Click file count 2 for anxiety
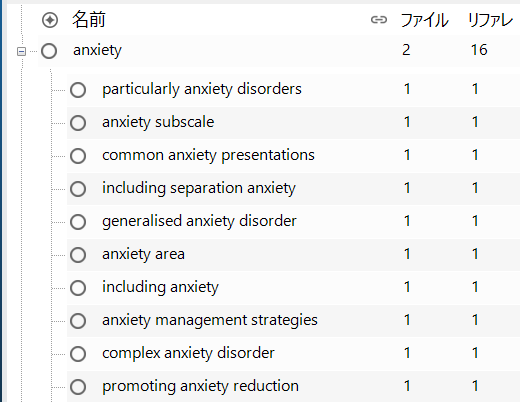 [x=406, y=50]
